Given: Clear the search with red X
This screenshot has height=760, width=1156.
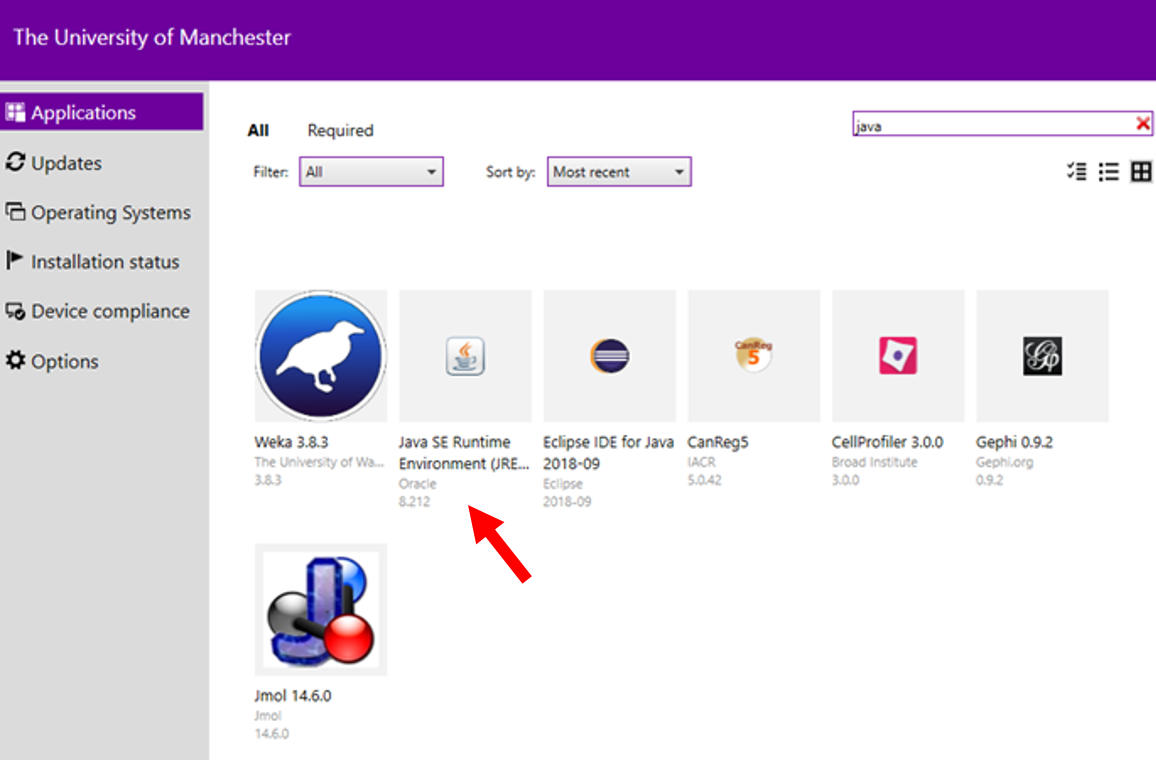Looking at the screenshot, I should click(x=1142, y=124).
